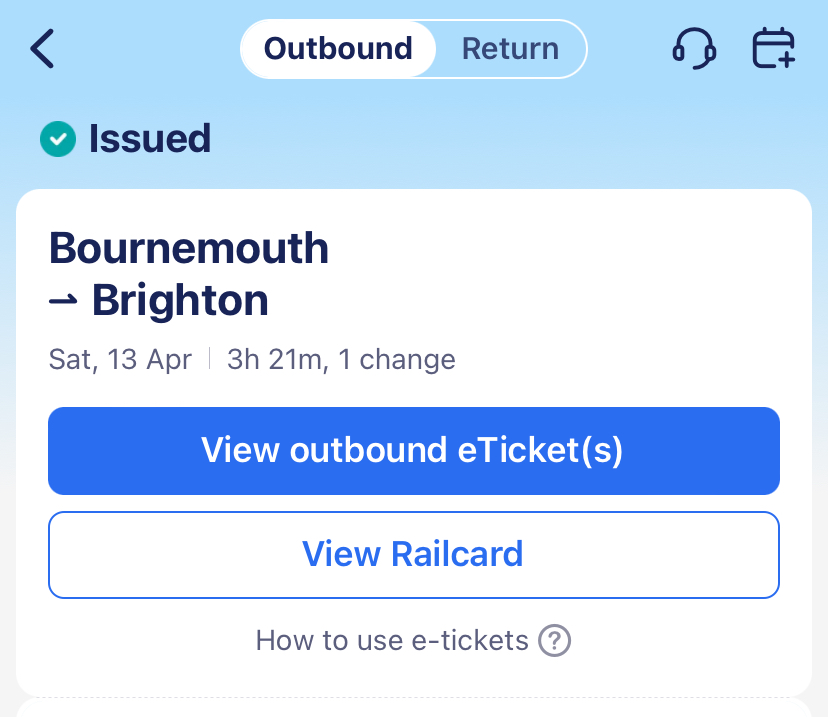
Task: Add trip to calendar icon
Action: pos(773,48)
